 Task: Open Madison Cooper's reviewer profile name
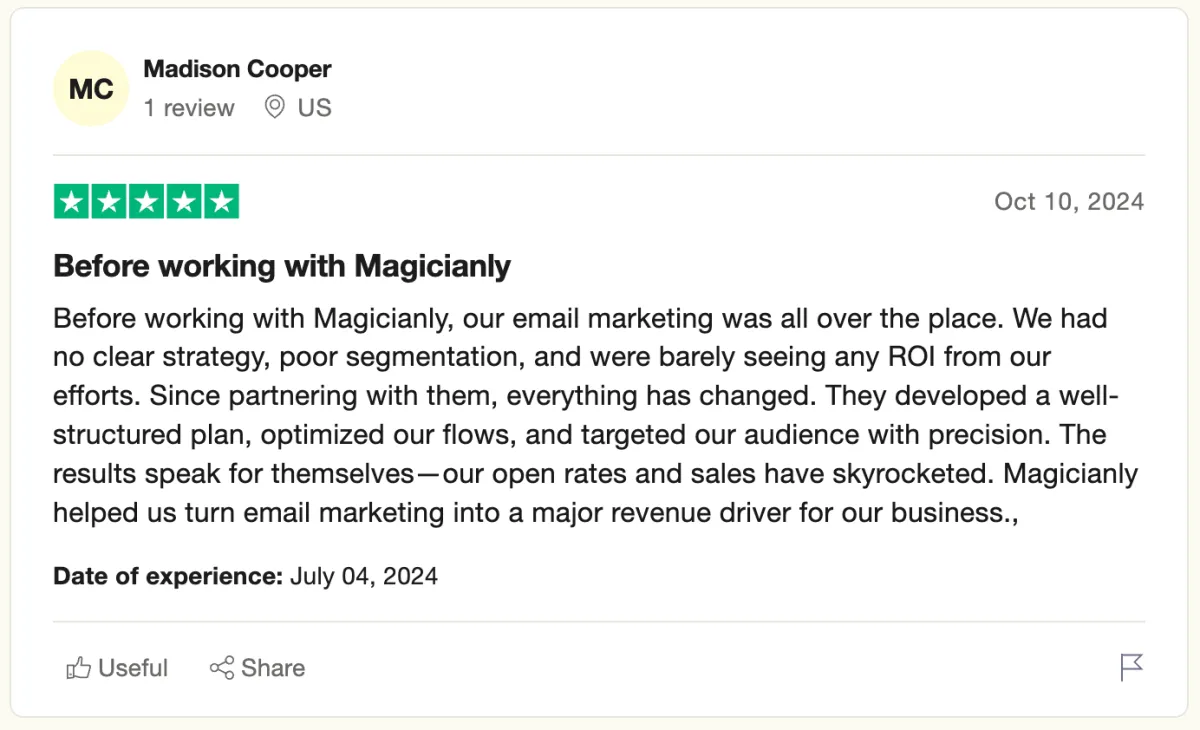[237, 69]
